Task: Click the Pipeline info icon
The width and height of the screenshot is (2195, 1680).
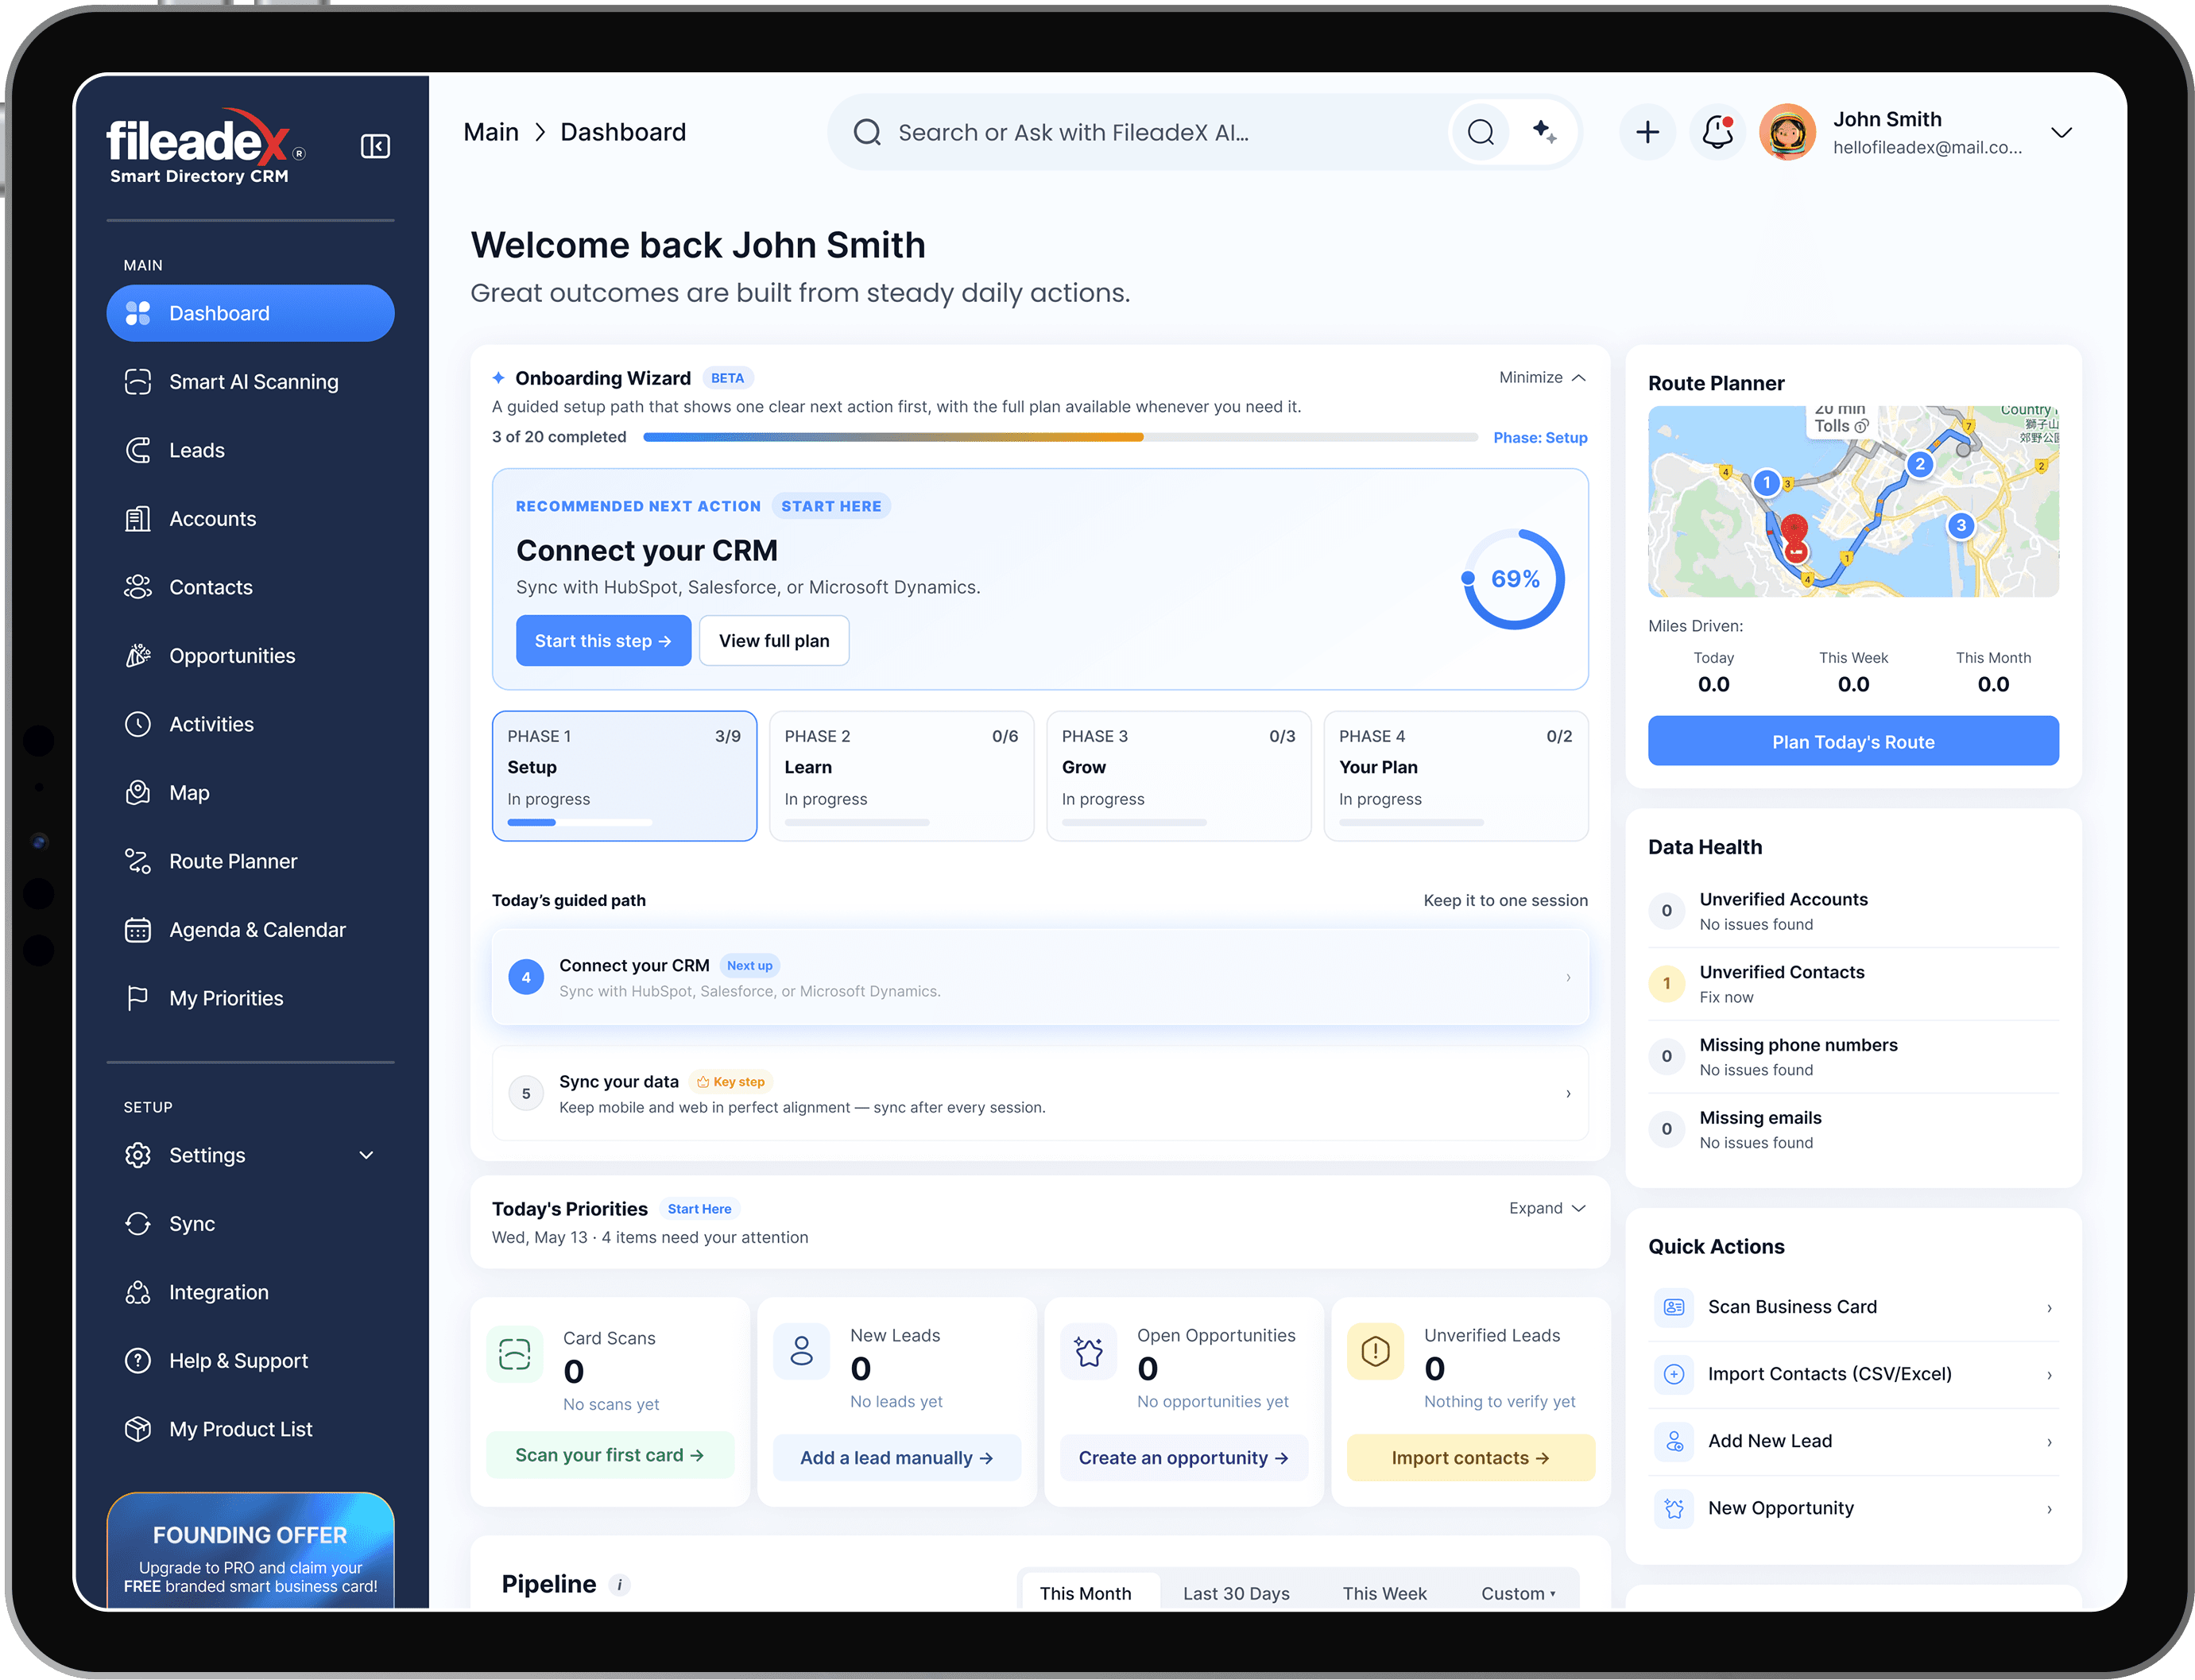Action: pyautogui.click(x=619, y=1585)
